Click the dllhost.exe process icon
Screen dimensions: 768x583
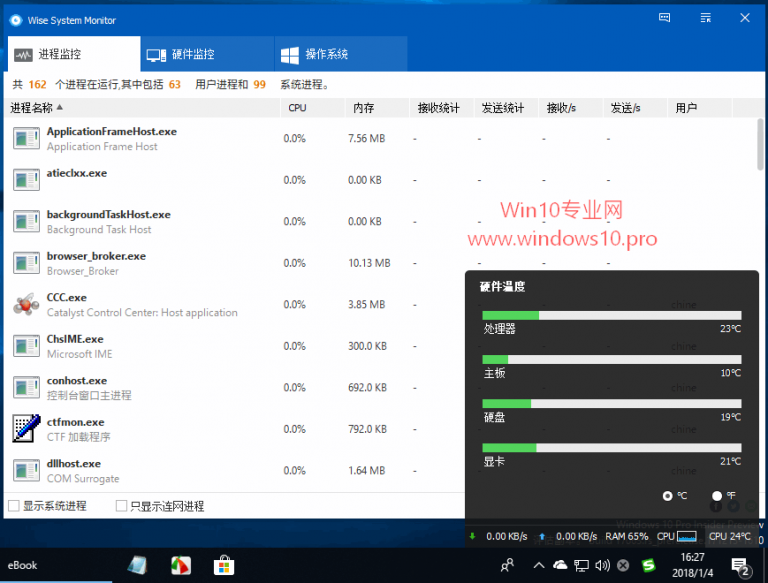click(x=26, y=470)
